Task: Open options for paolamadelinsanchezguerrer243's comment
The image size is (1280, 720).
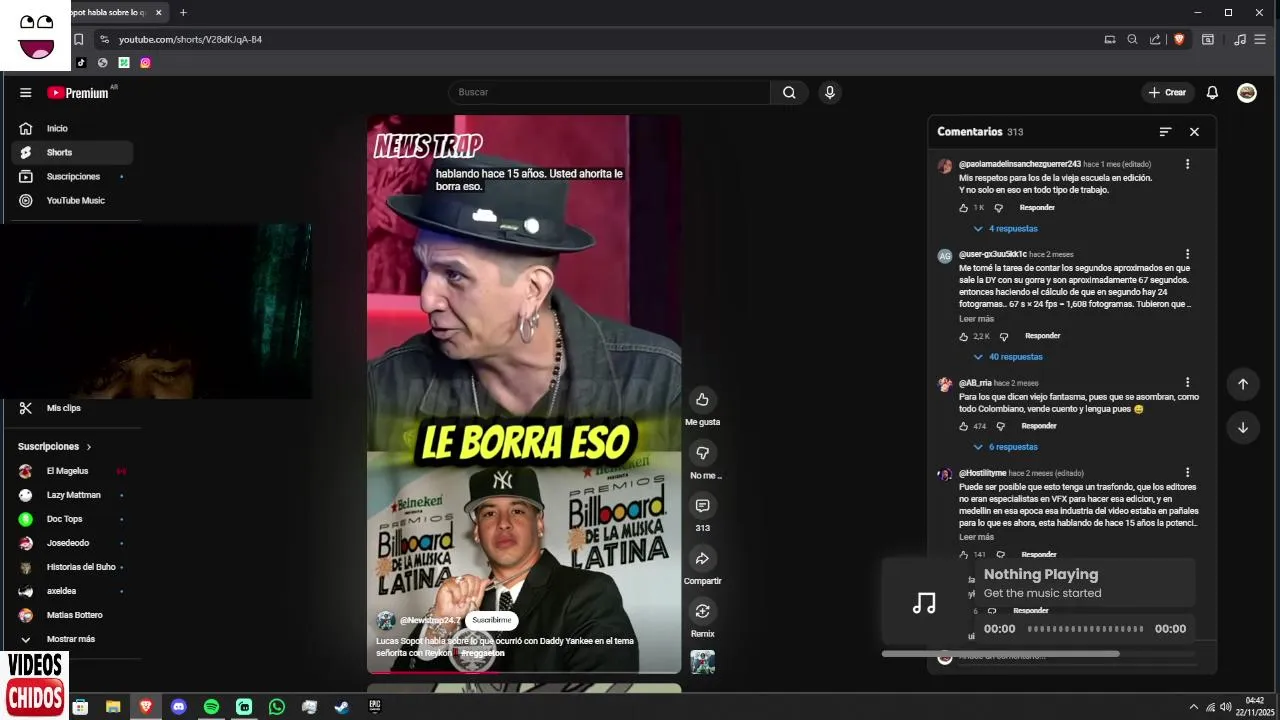Action: [x=1187, y=164]
